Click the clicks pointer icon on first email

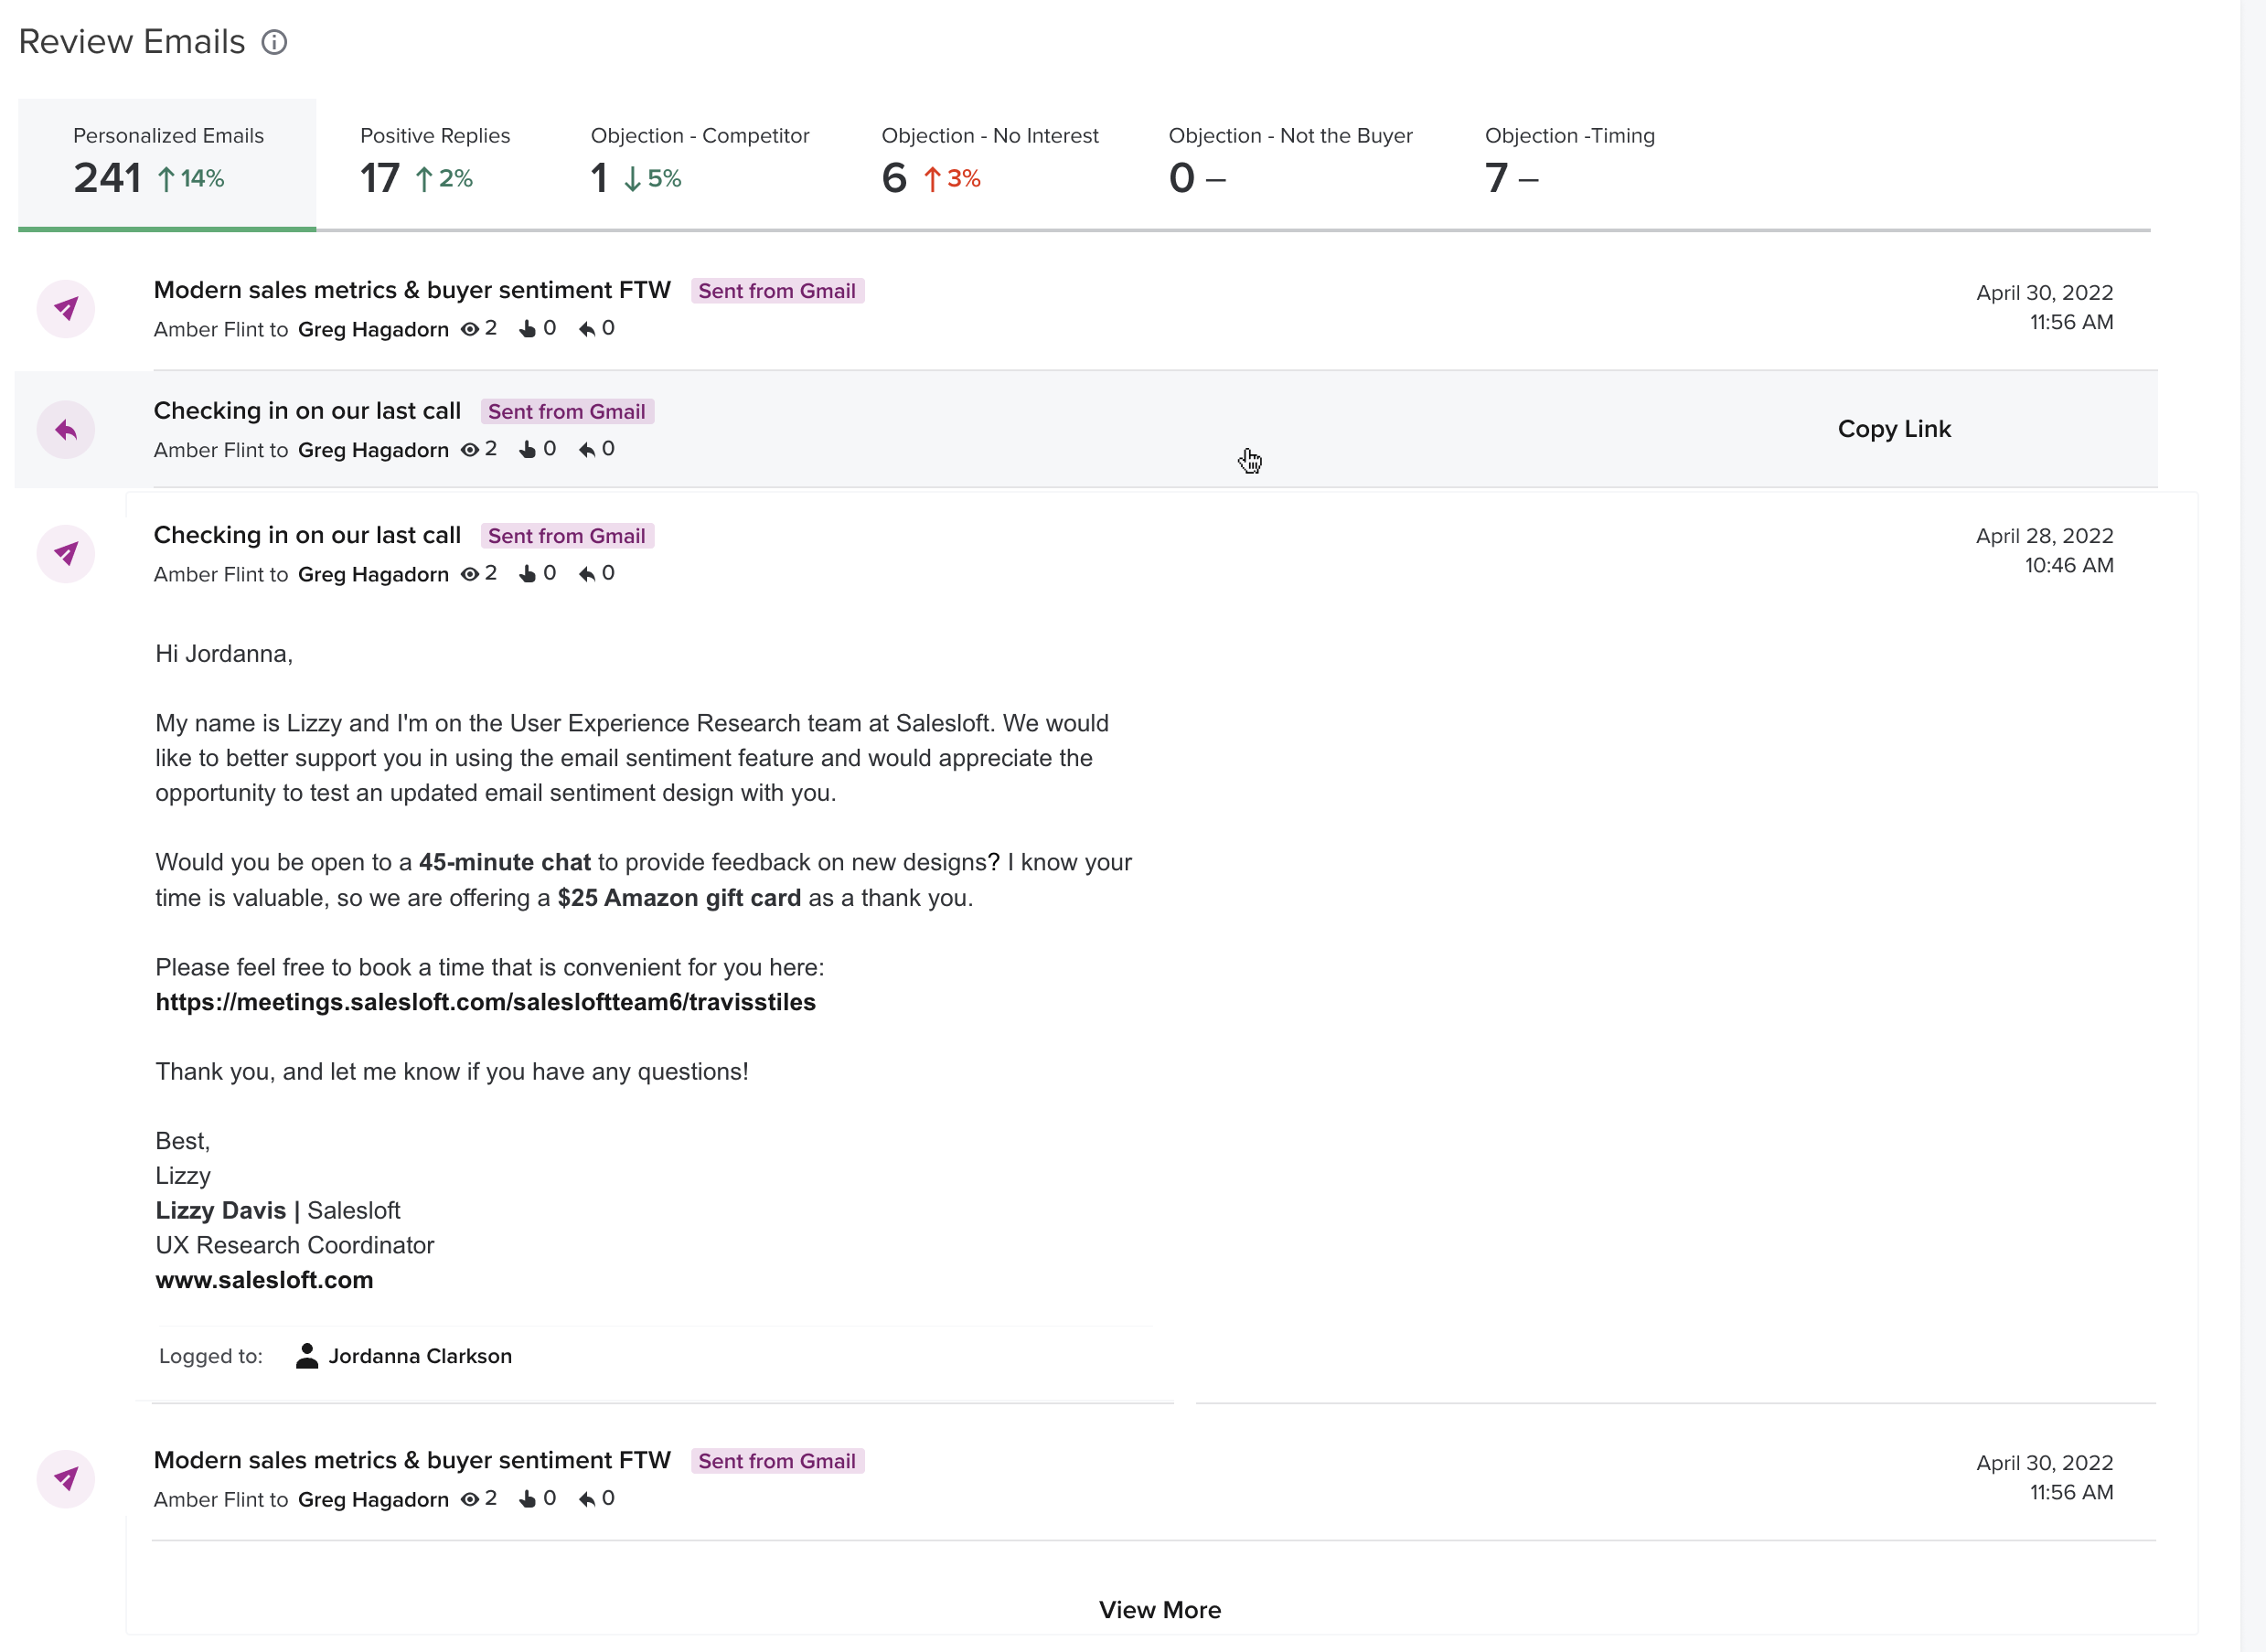point(527,329)
